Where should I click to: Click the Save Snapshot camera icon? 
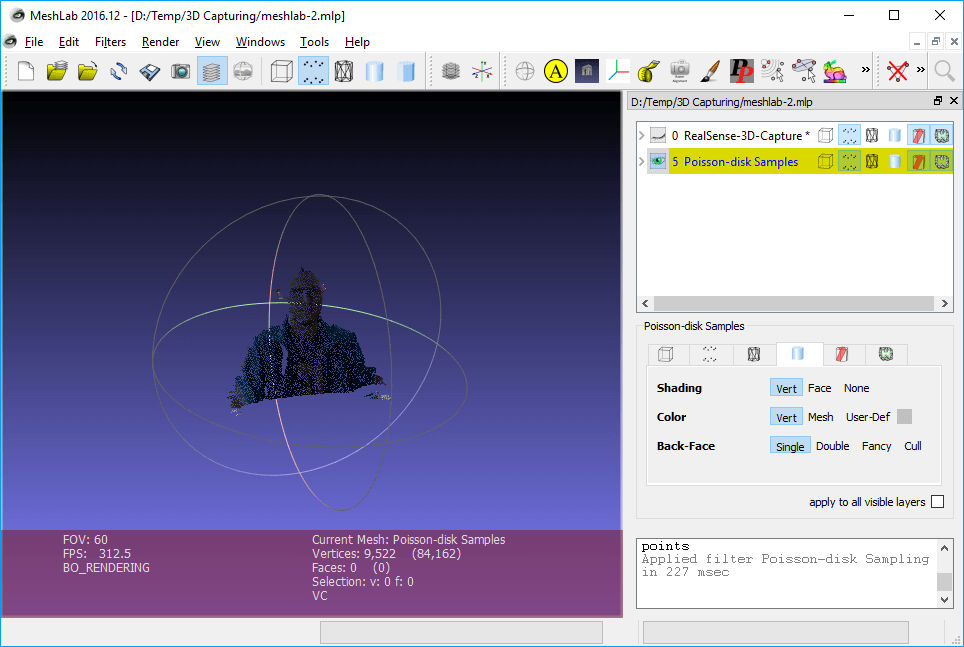tap(180, 71)
